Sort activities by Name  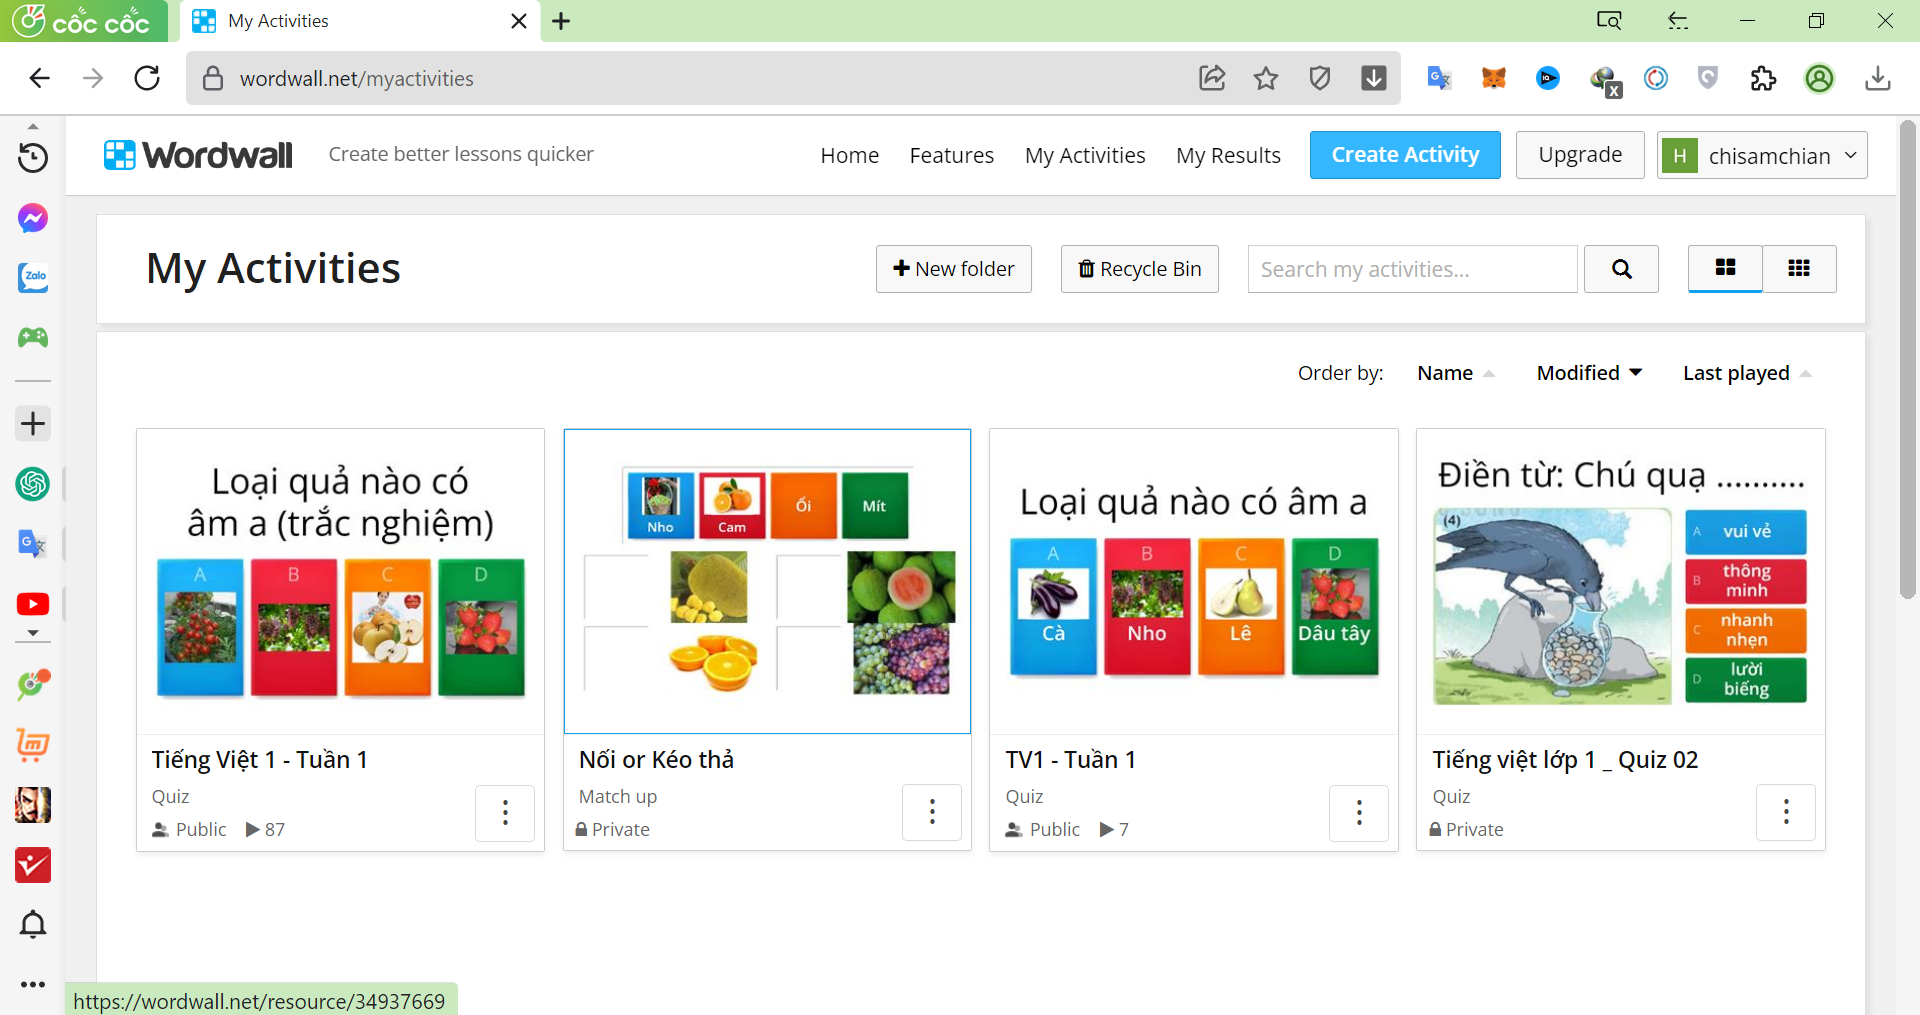pos(1445,373)
